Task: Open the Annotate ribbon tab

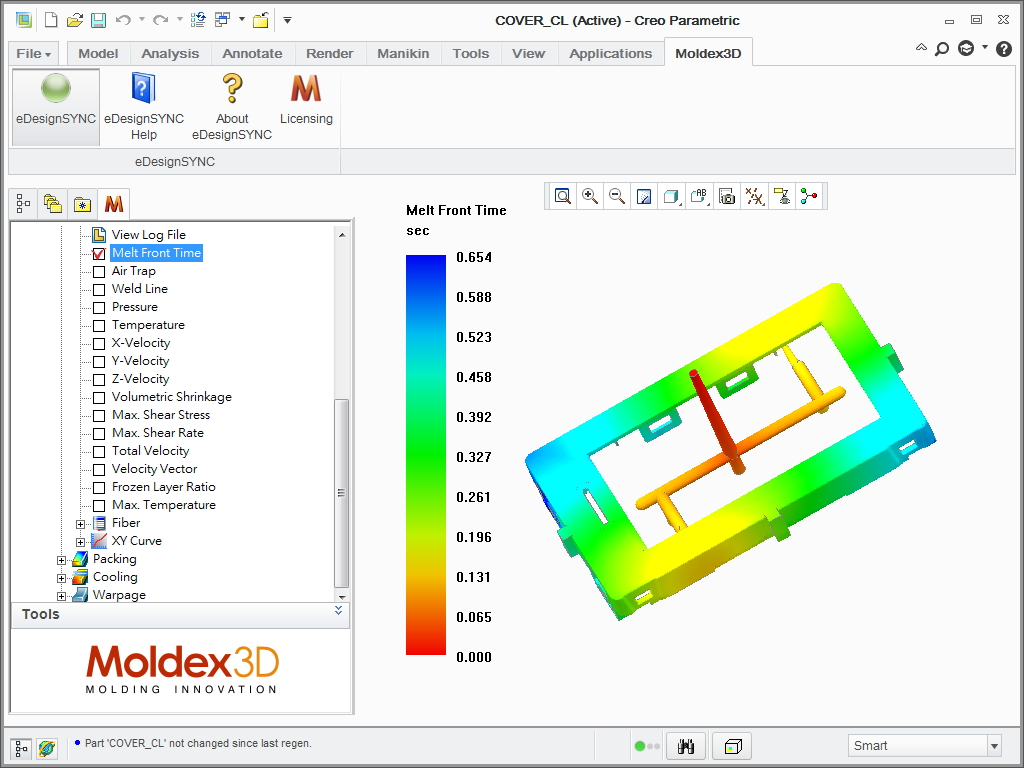Action: pos(252,54)
